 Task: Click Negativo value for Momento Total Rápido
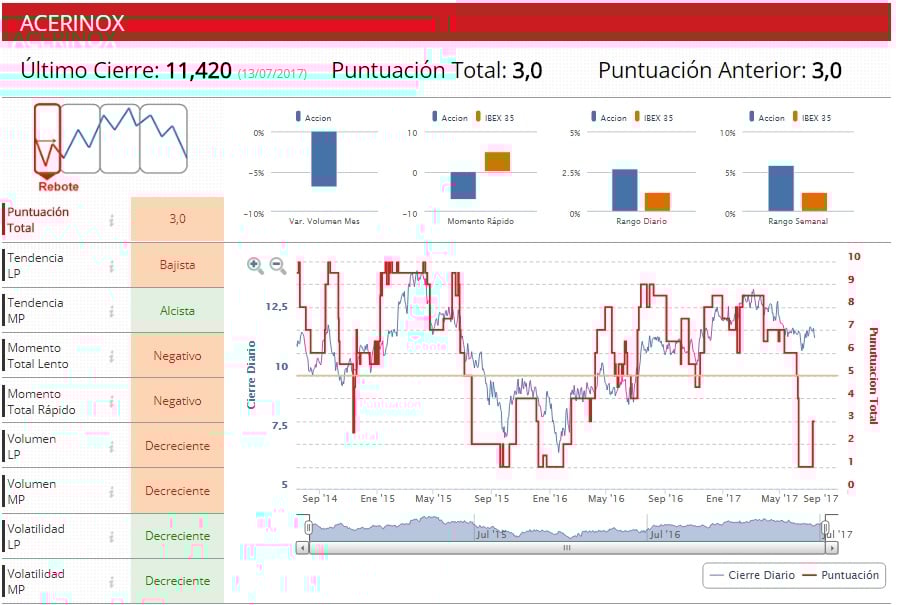pyautogui.click(x=177, y=401)
